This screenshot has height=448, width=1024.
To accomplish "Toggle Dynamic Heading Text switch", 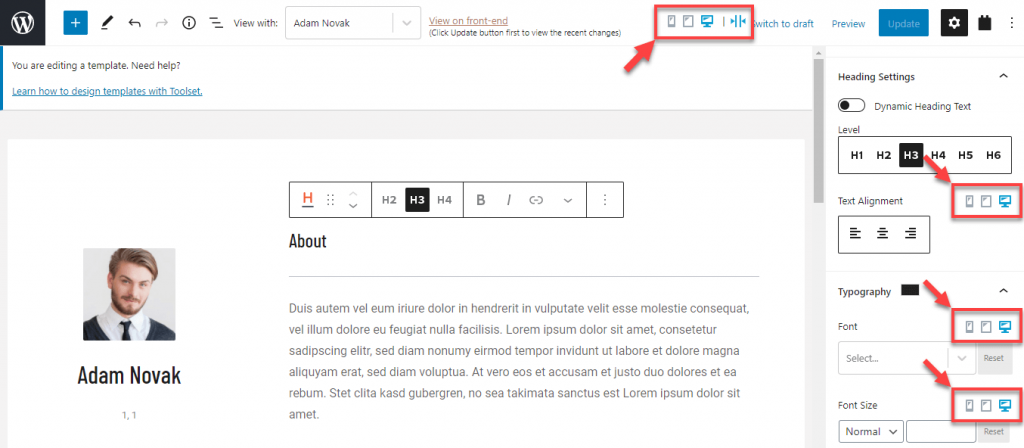I will [x=852, y=106].
